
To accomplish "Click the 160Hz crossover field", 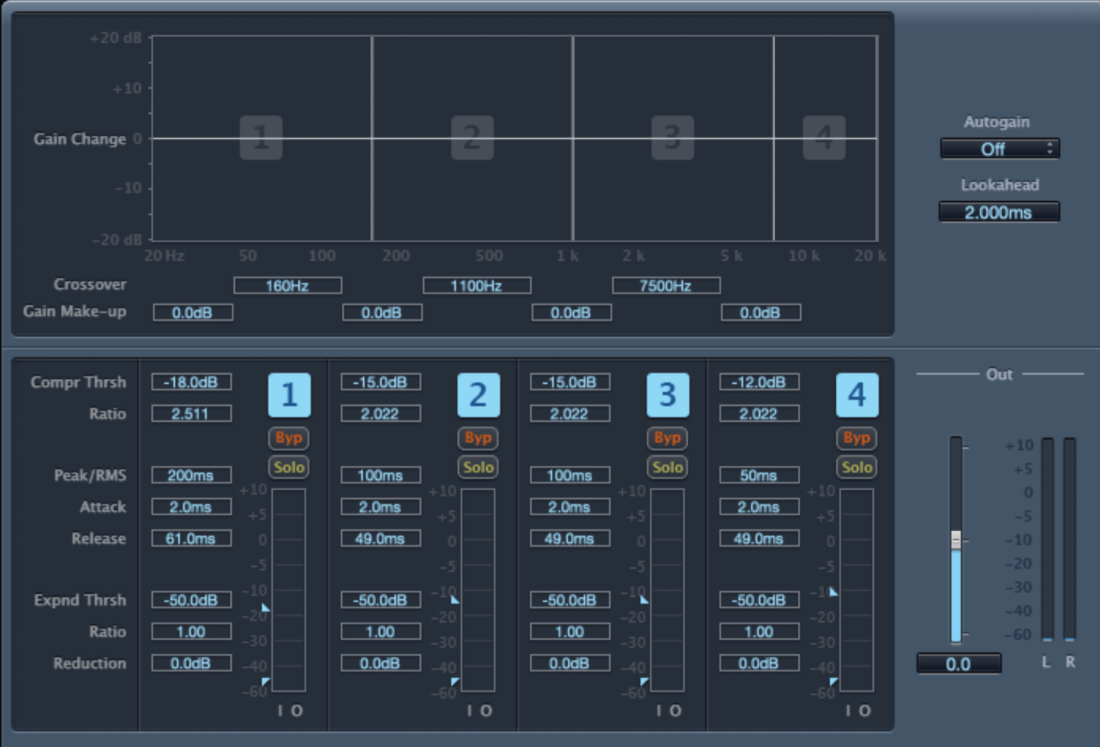I will coord(288,285).
